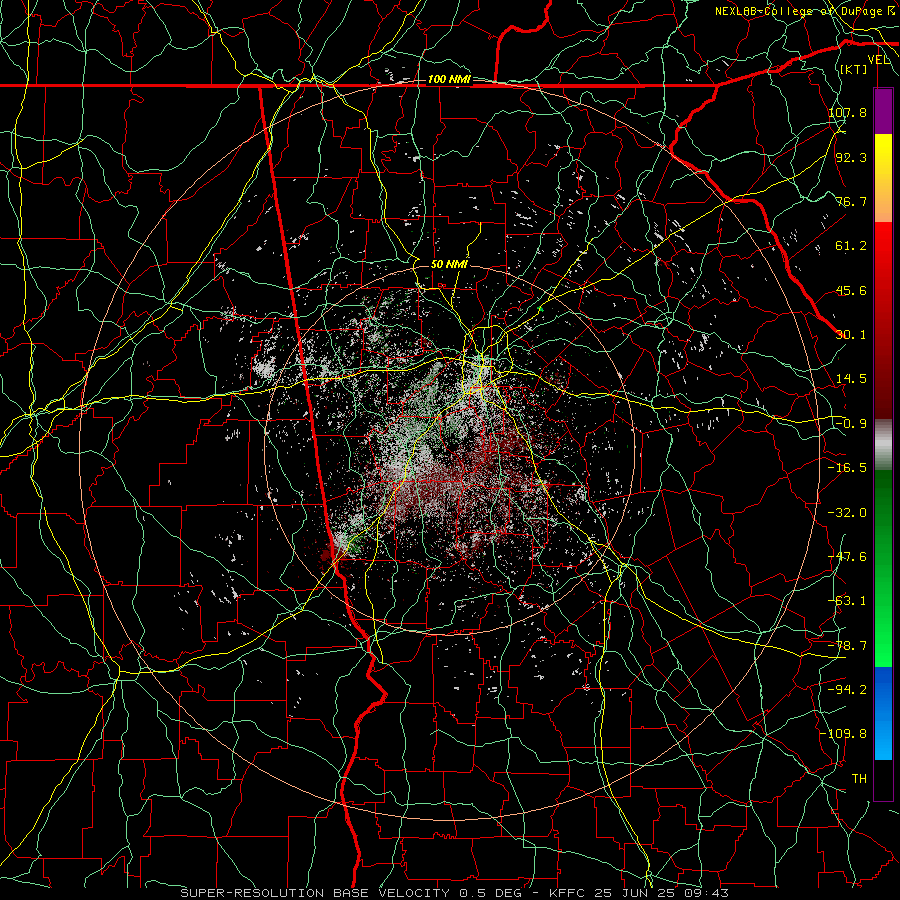
Task: Select the 14.5 velocity scale value
Action: 851,379
